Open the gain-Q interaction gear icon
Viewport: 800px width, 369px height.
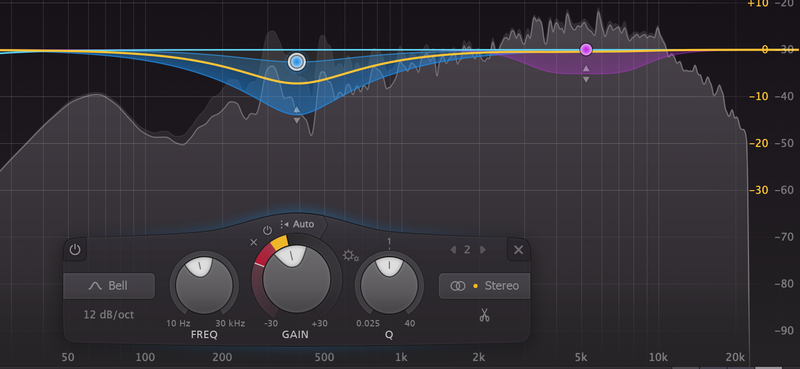[x=351, y=256]
